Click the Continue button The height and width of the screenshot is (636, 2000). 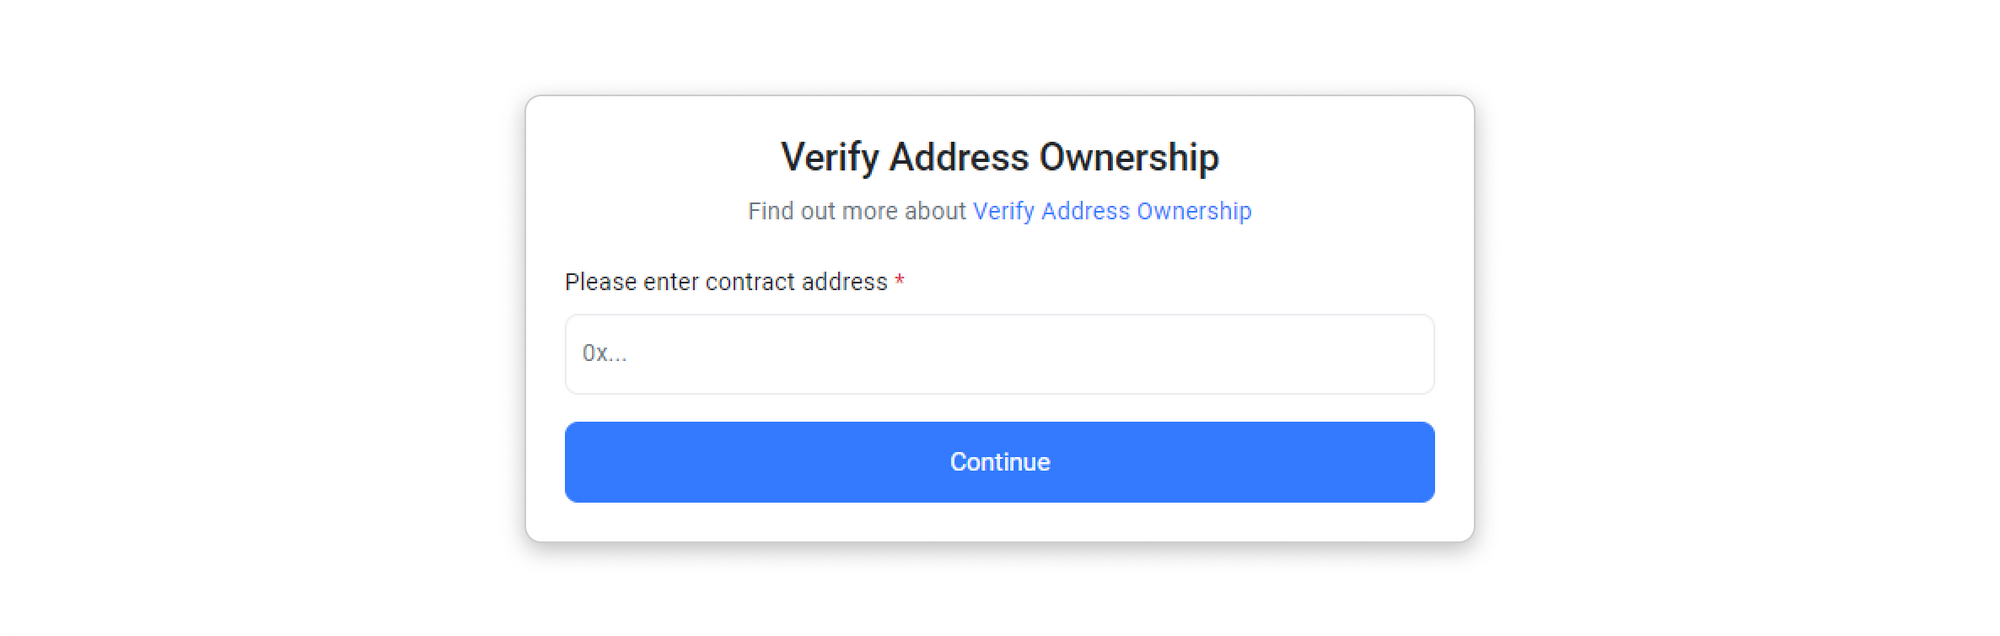click(999, 462)
